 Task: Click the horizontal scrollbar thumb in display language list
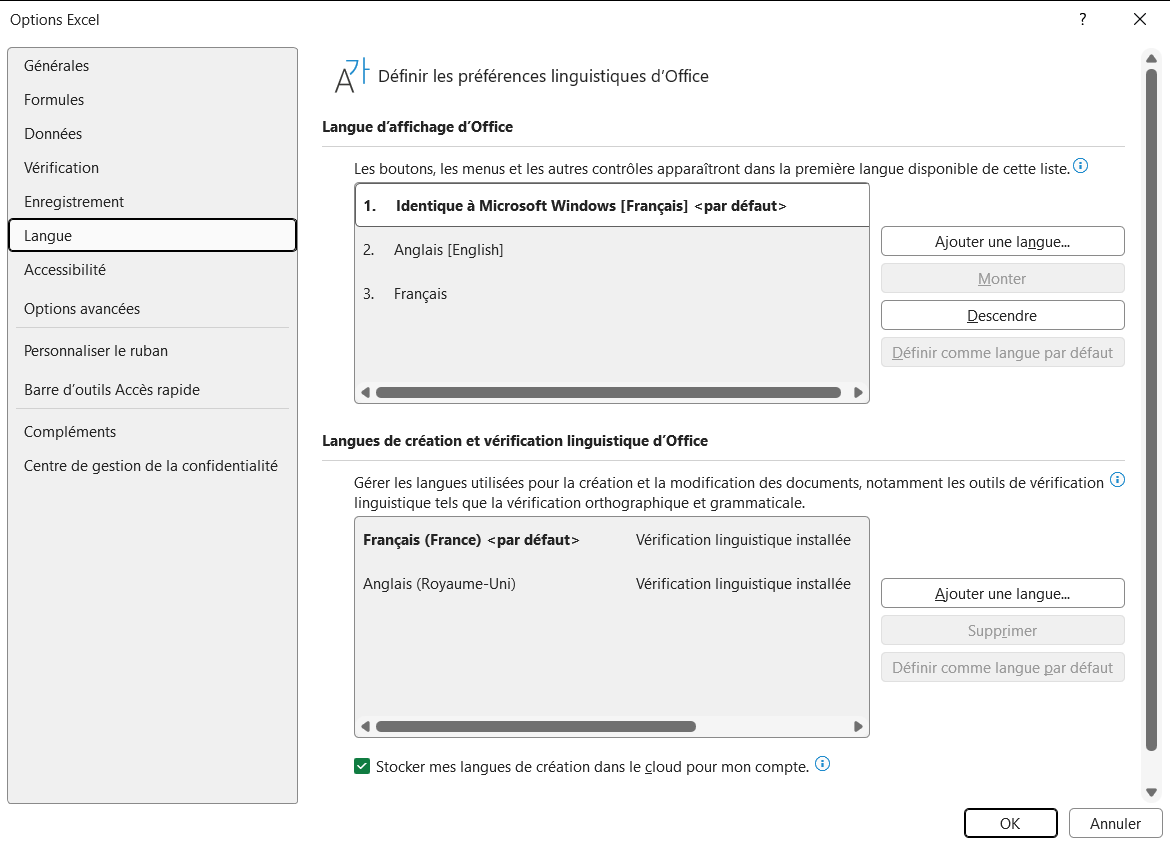608,393
